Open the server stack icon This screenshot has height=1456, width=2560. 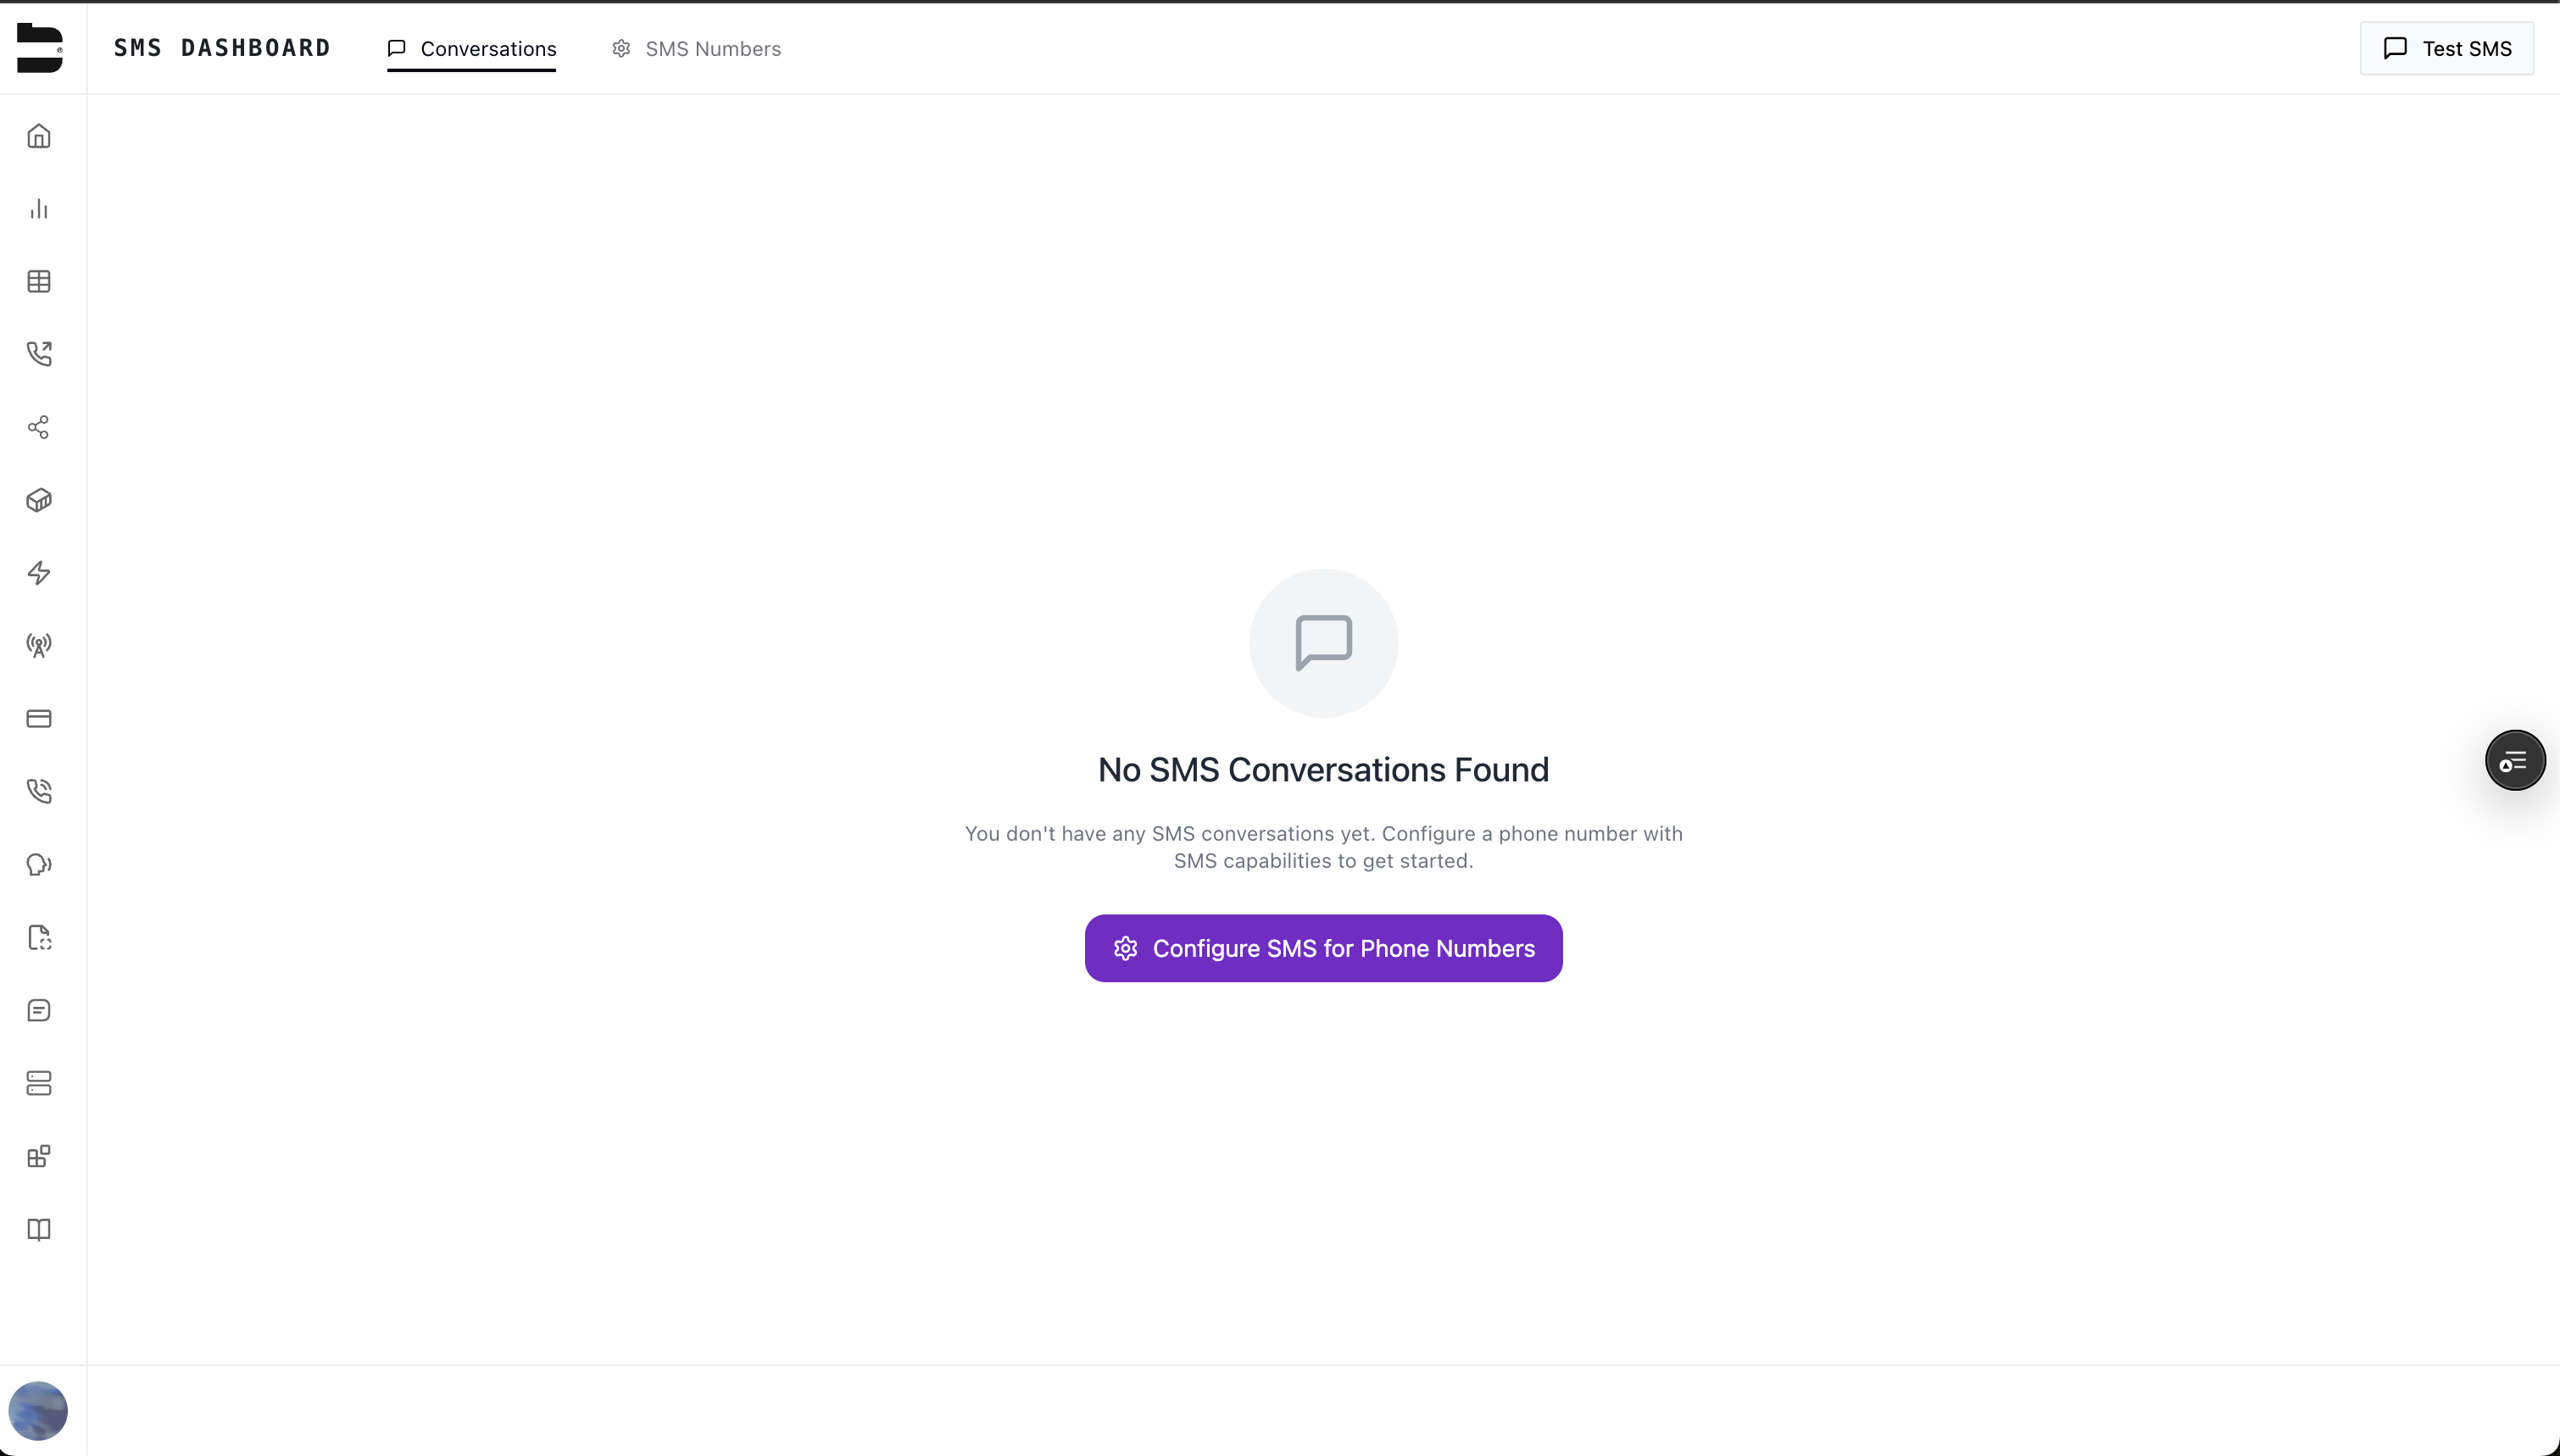tap(39, 1083)
